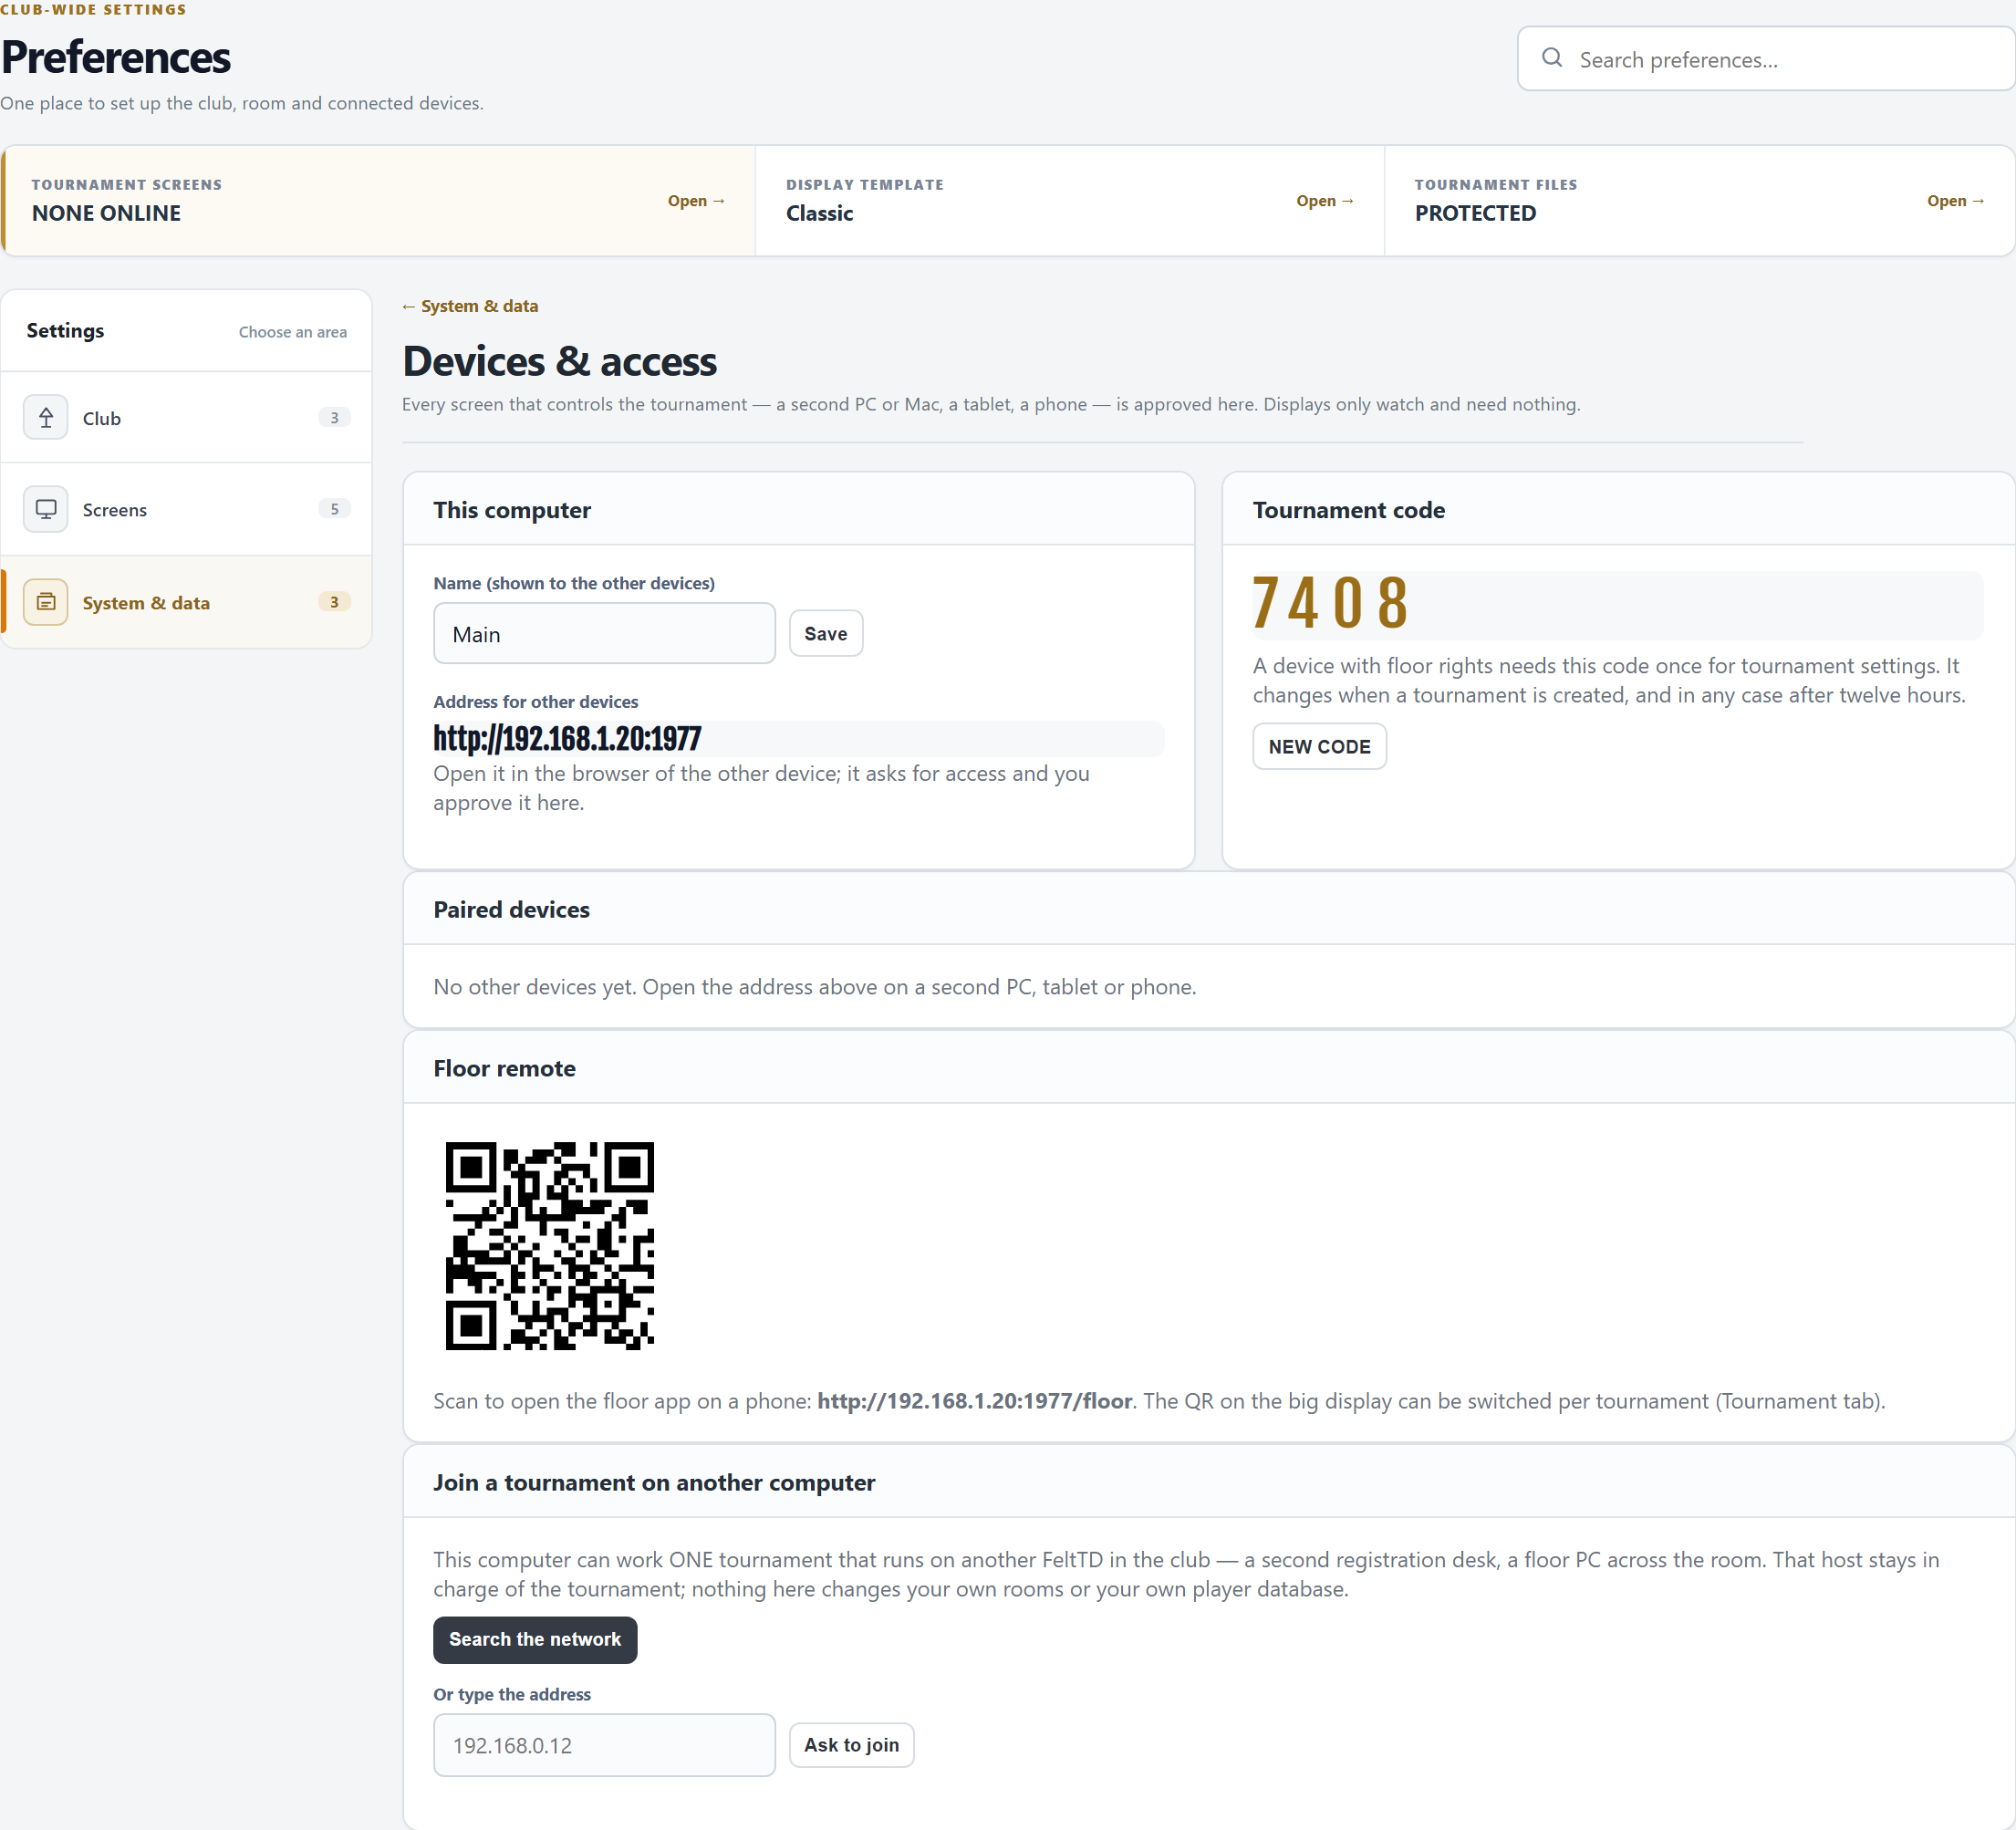The image size is (2016, 1830).
Task: Click the PROTECTED status text
Action: [1475, 213]
